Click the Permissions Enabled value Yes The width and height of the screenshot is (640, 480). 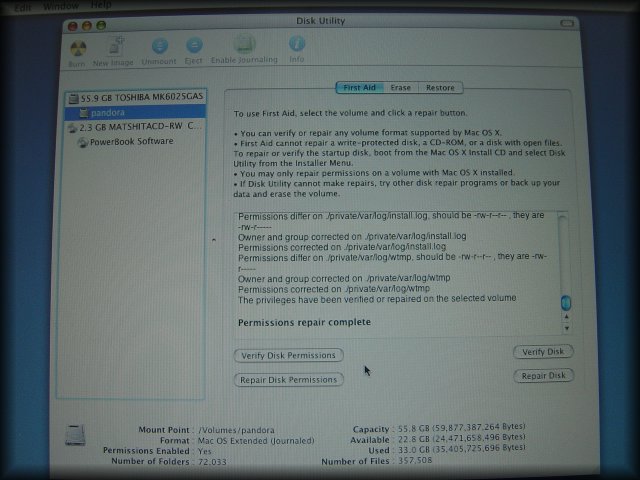pyautogui.click(x=204, y=451)
